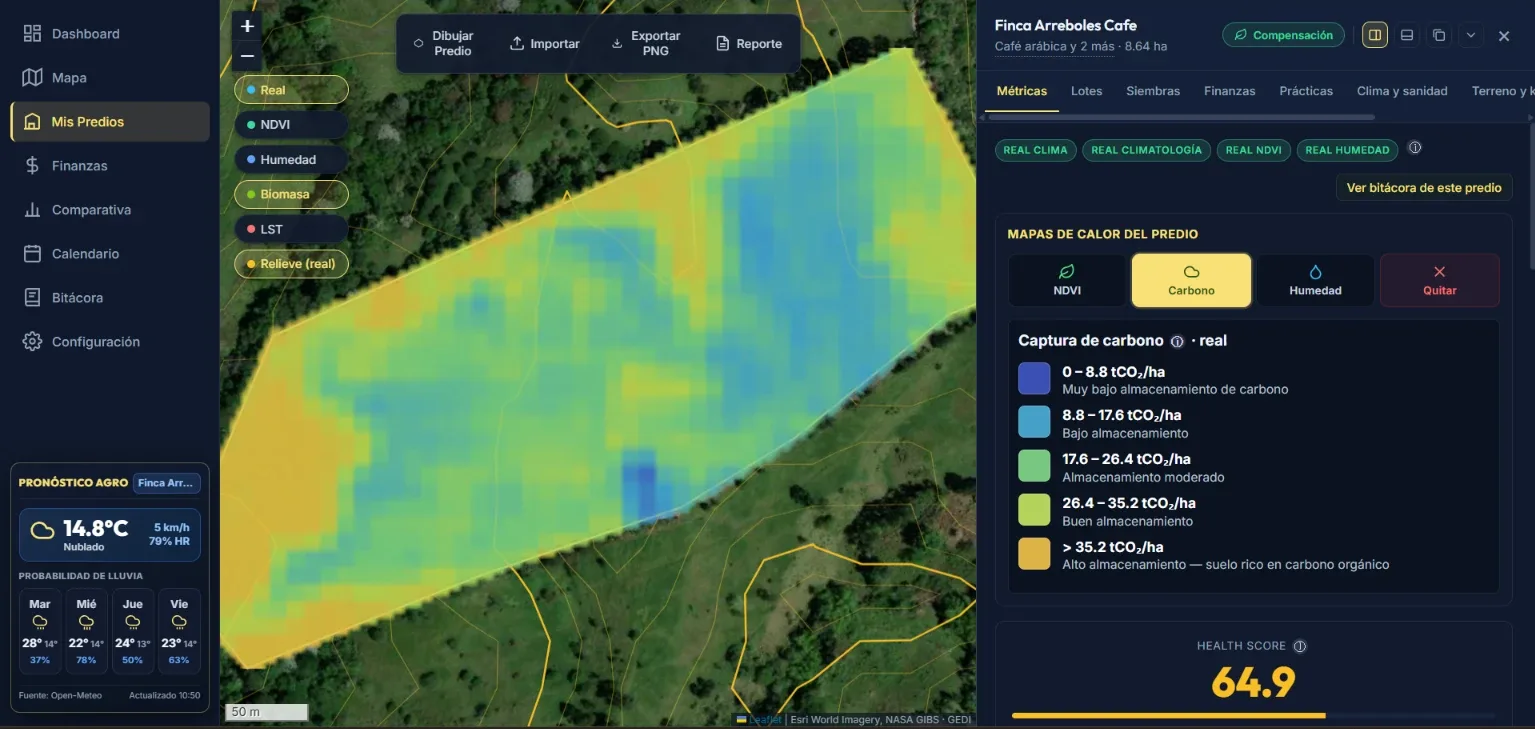
Task: Click Quitar to remove heat map
Action: tap(1439, 280)
